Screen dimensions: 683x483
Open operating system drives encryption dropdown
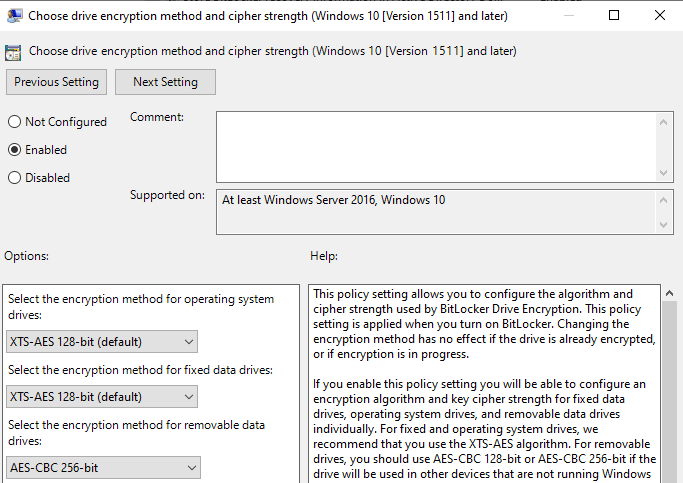click(x=102, y=341)
